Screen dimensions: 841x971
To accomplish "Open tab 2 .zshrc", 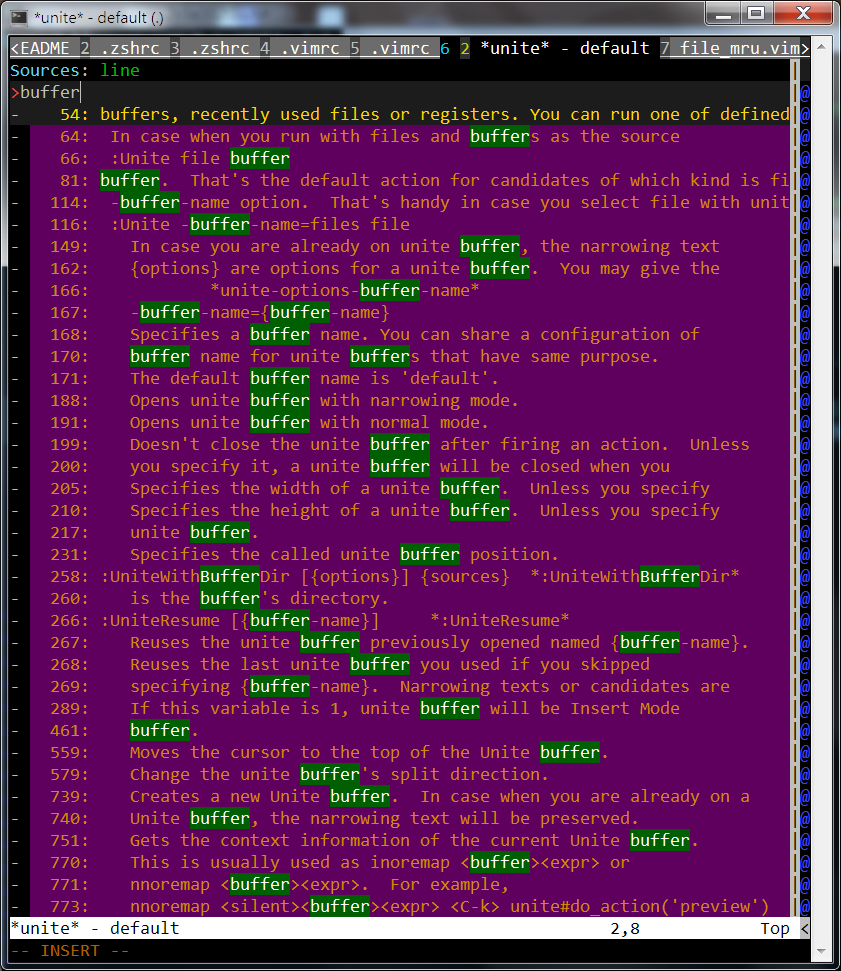I will [x=120, y=48].
